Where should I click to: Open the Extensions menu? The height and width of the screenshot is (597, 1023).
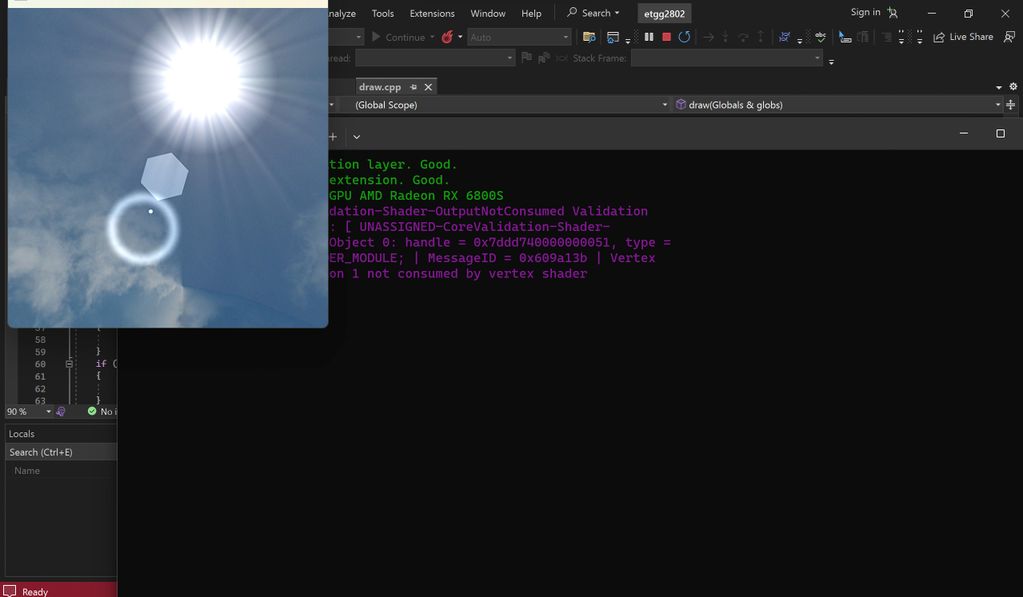click(432, 13)
